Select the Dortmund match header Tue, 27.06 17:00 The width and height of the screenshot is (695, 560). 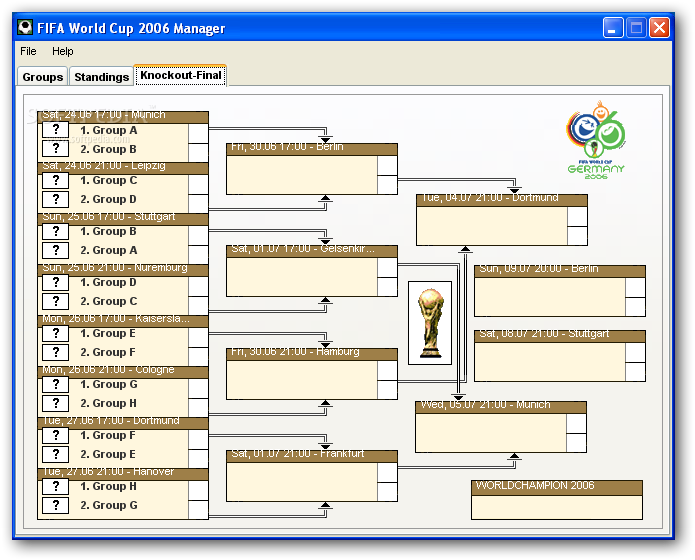click(123, 423)
